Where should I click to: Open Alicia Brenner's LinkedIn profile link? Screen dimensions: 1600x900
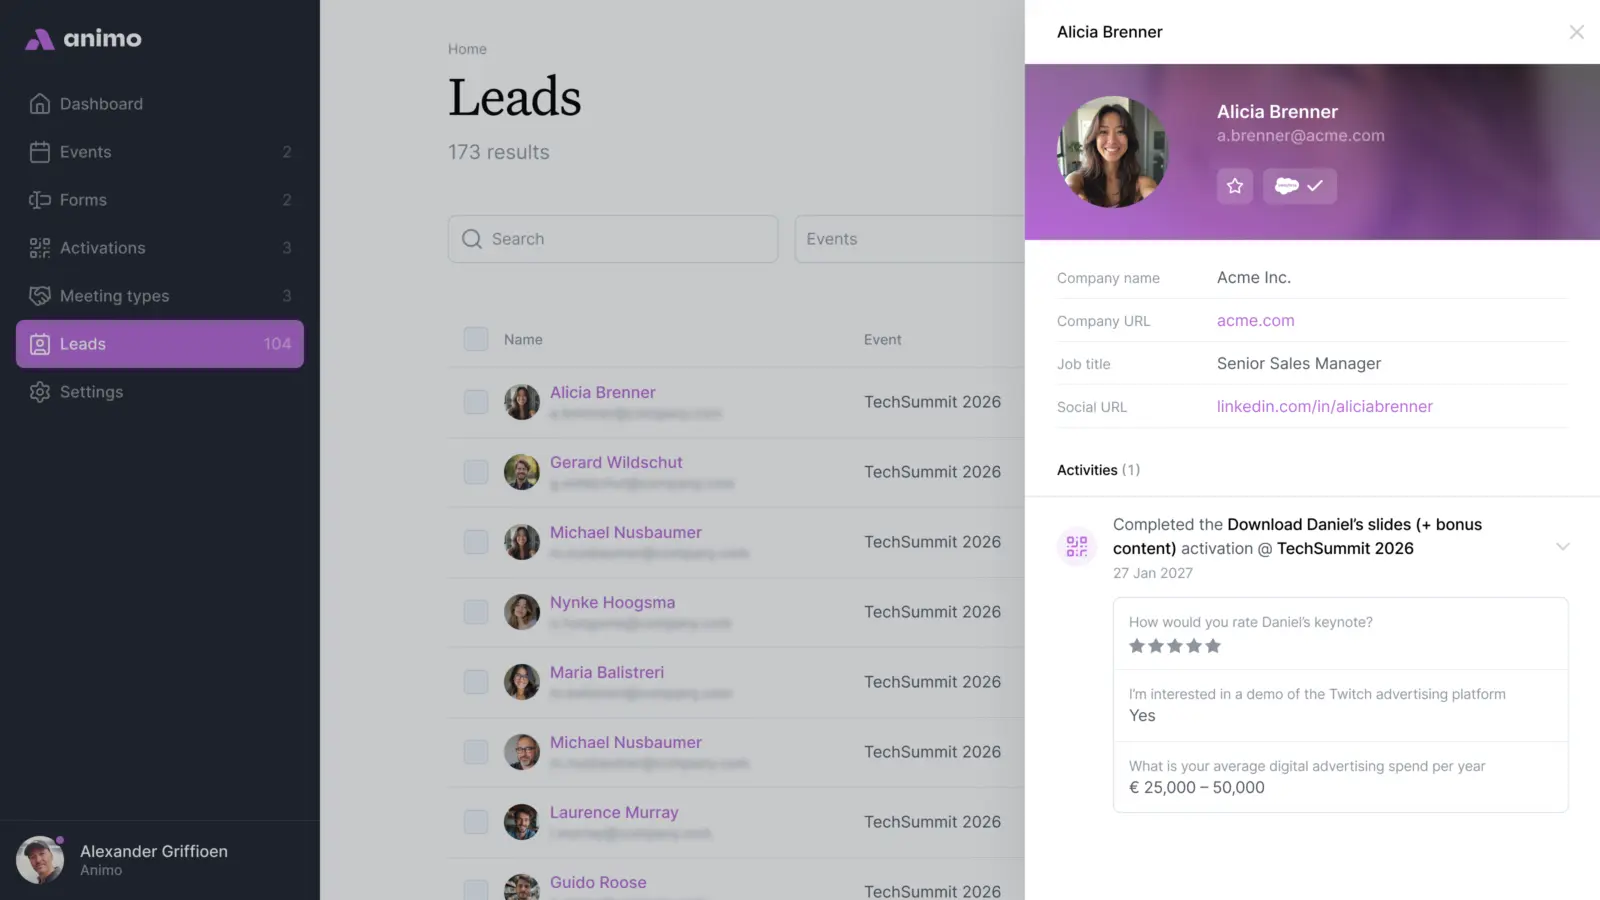pos(1324,406)
